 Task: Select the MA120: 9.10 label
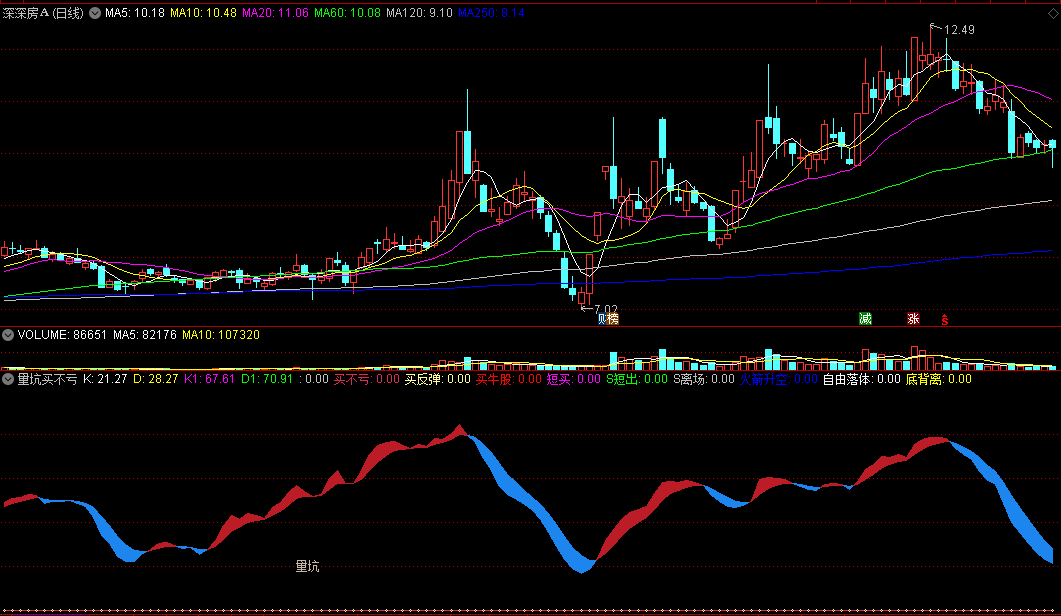[419, 13]
